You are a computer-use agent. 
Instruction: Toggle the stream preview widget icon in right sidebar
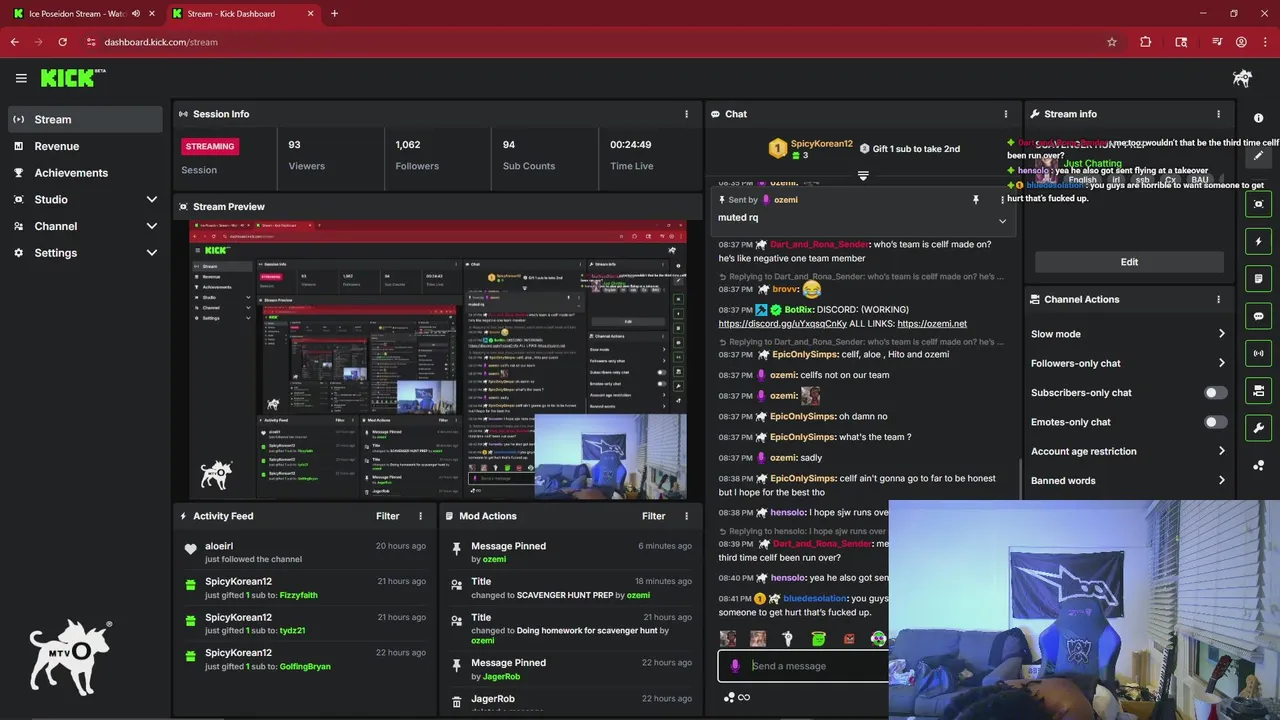(1258, 204)
